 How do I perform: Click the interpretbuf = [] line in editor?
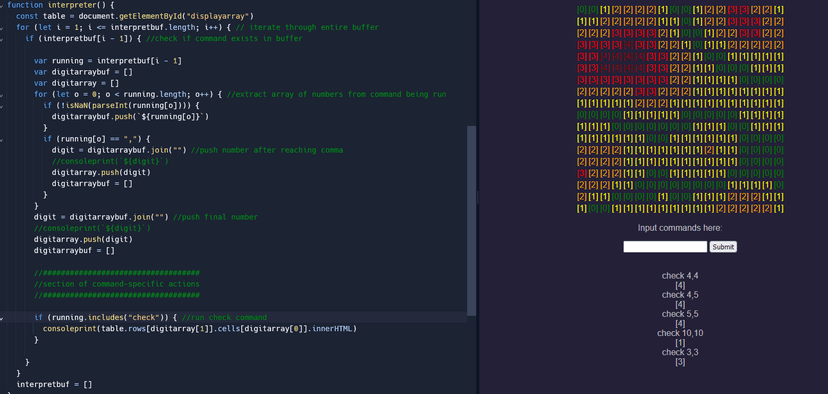tap(54, 384)
